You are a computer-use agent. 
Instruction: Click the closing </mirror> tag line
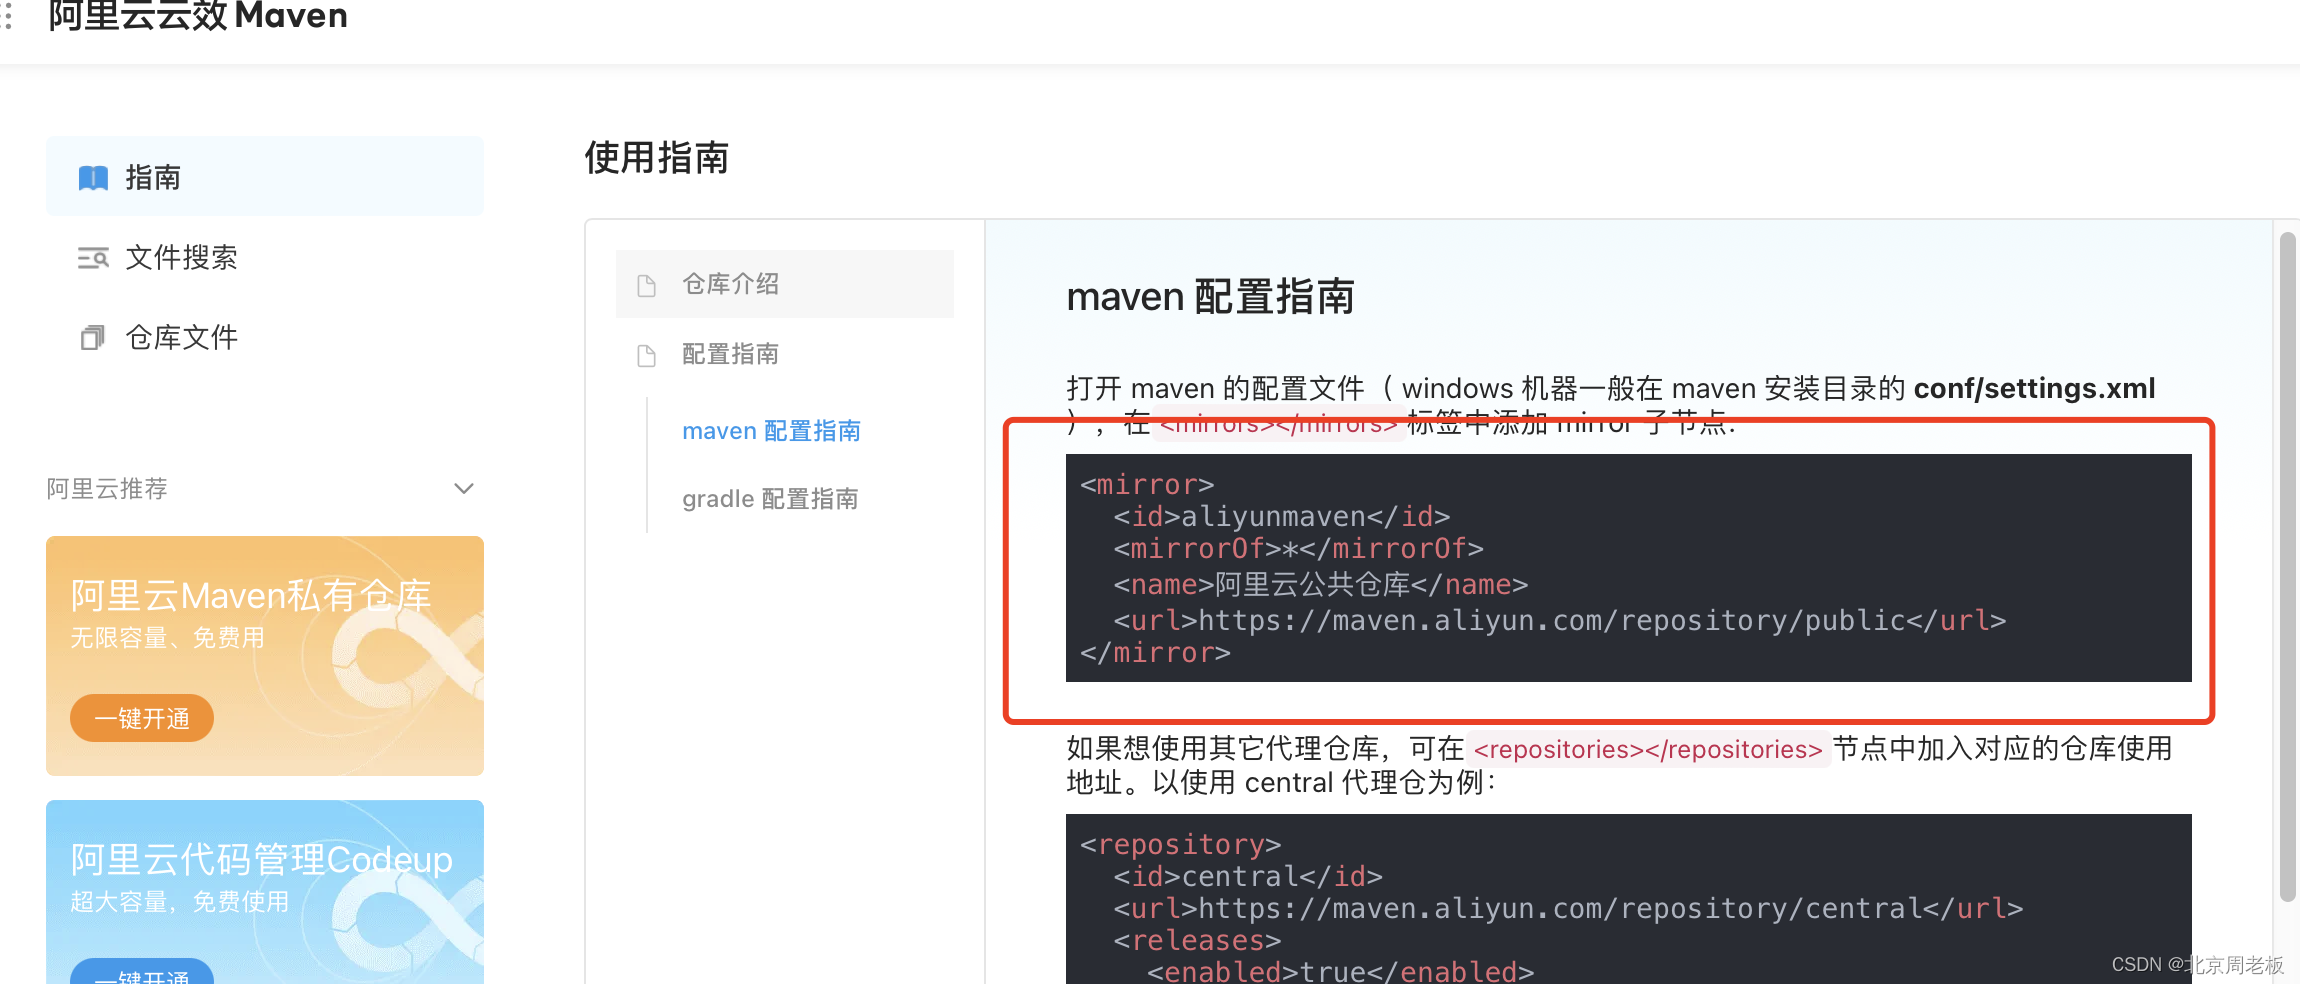[1155, 653]
